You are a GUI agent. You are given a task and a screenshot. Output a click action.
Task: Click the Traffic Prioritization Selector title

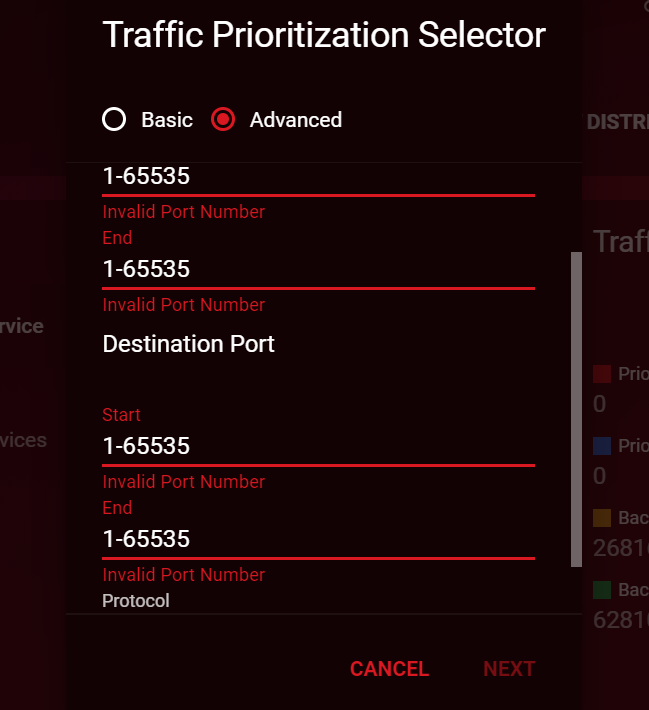[x=324, y=35]
